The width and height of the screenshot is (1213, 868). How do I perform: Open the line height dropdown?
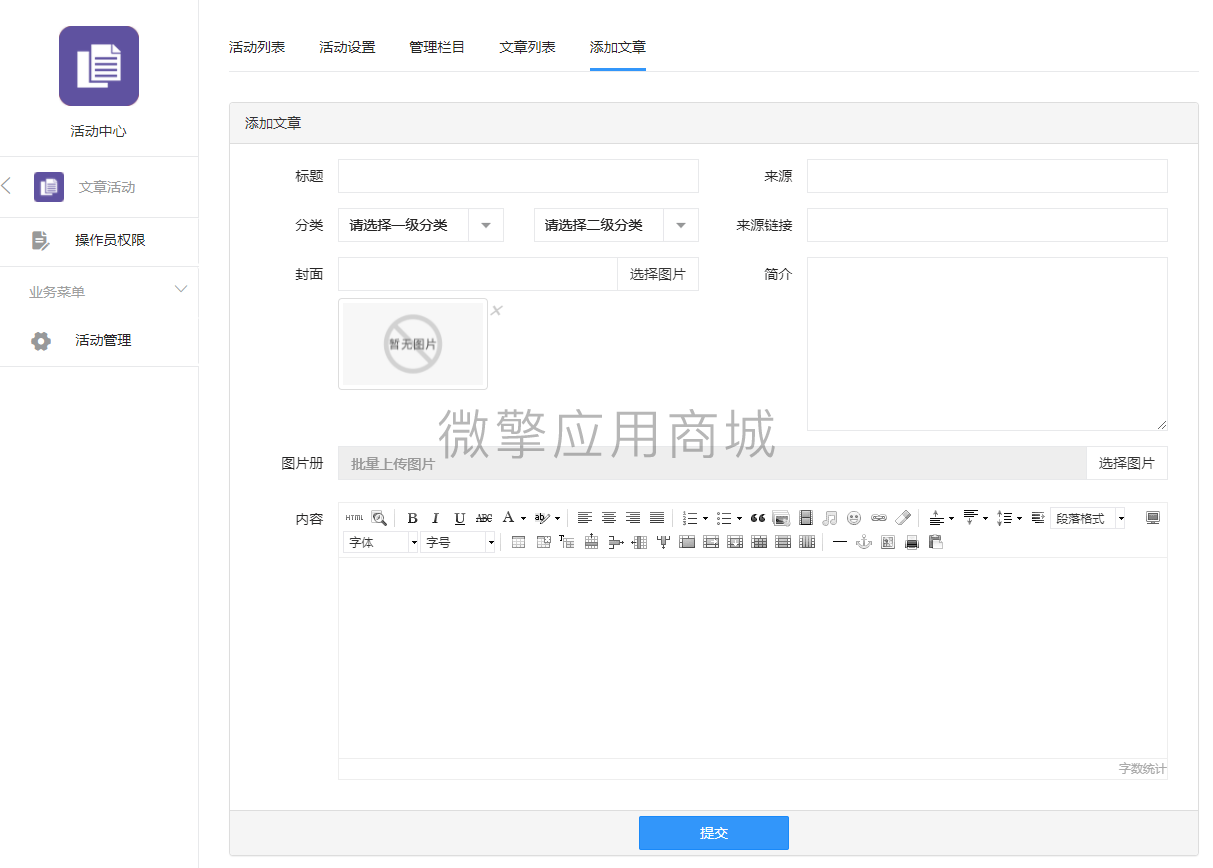point(1018,518)
